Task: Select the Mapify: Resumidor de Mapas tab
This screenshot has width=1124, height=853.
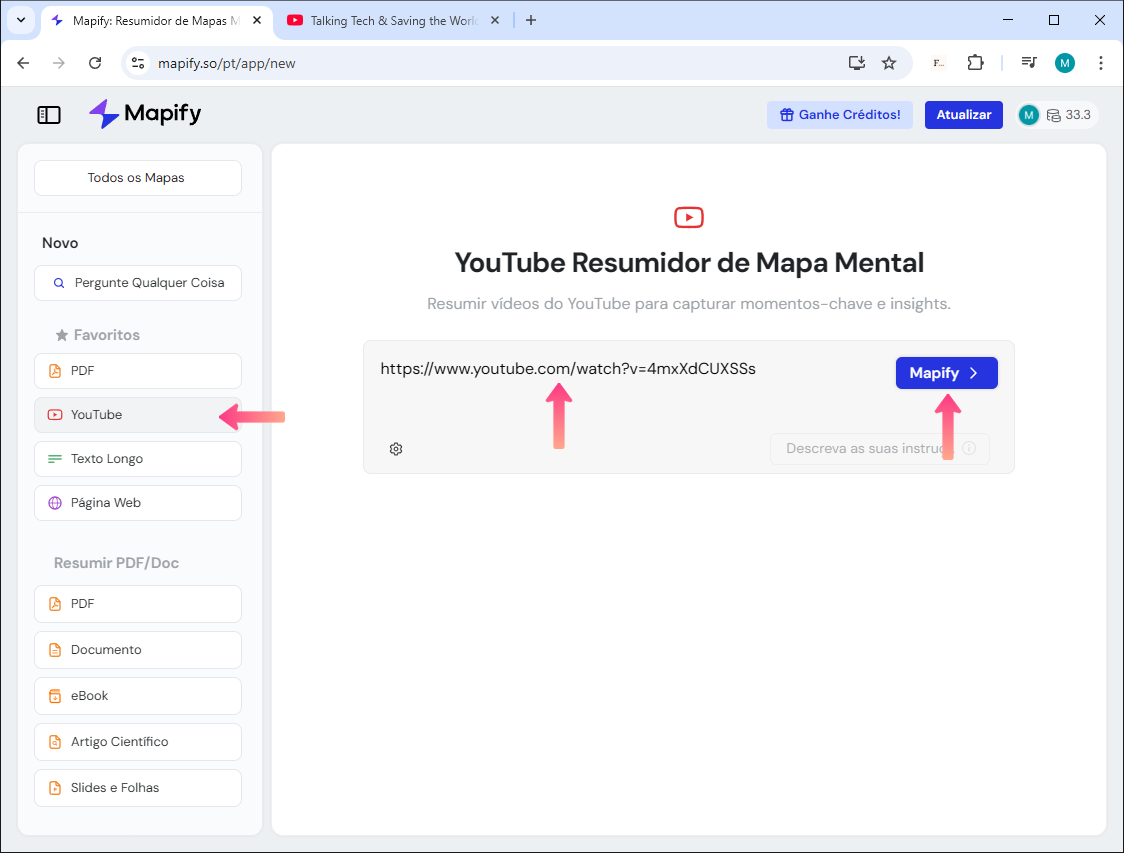Action: pyautogui.click(x=156, y=21)
